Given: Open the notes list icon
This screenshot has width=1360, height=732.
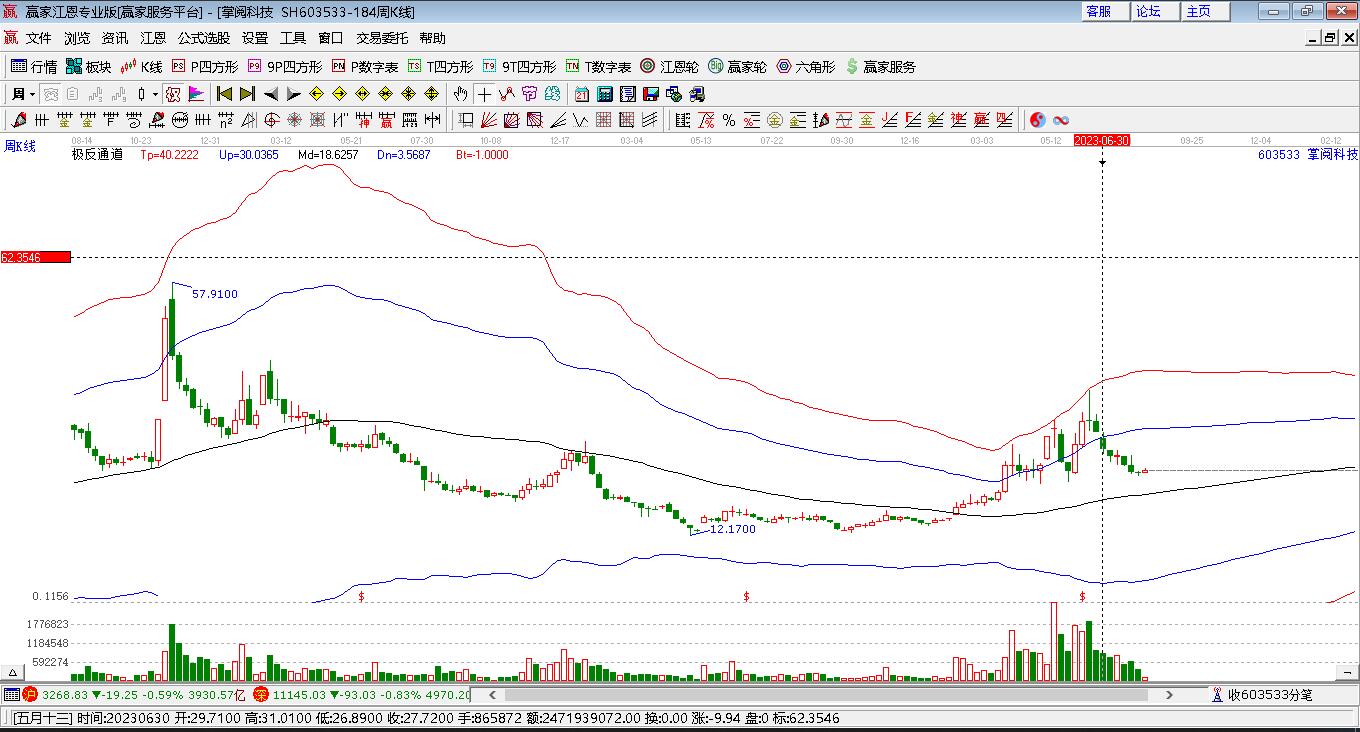Looking at the screenshot, I should (628, 94).
